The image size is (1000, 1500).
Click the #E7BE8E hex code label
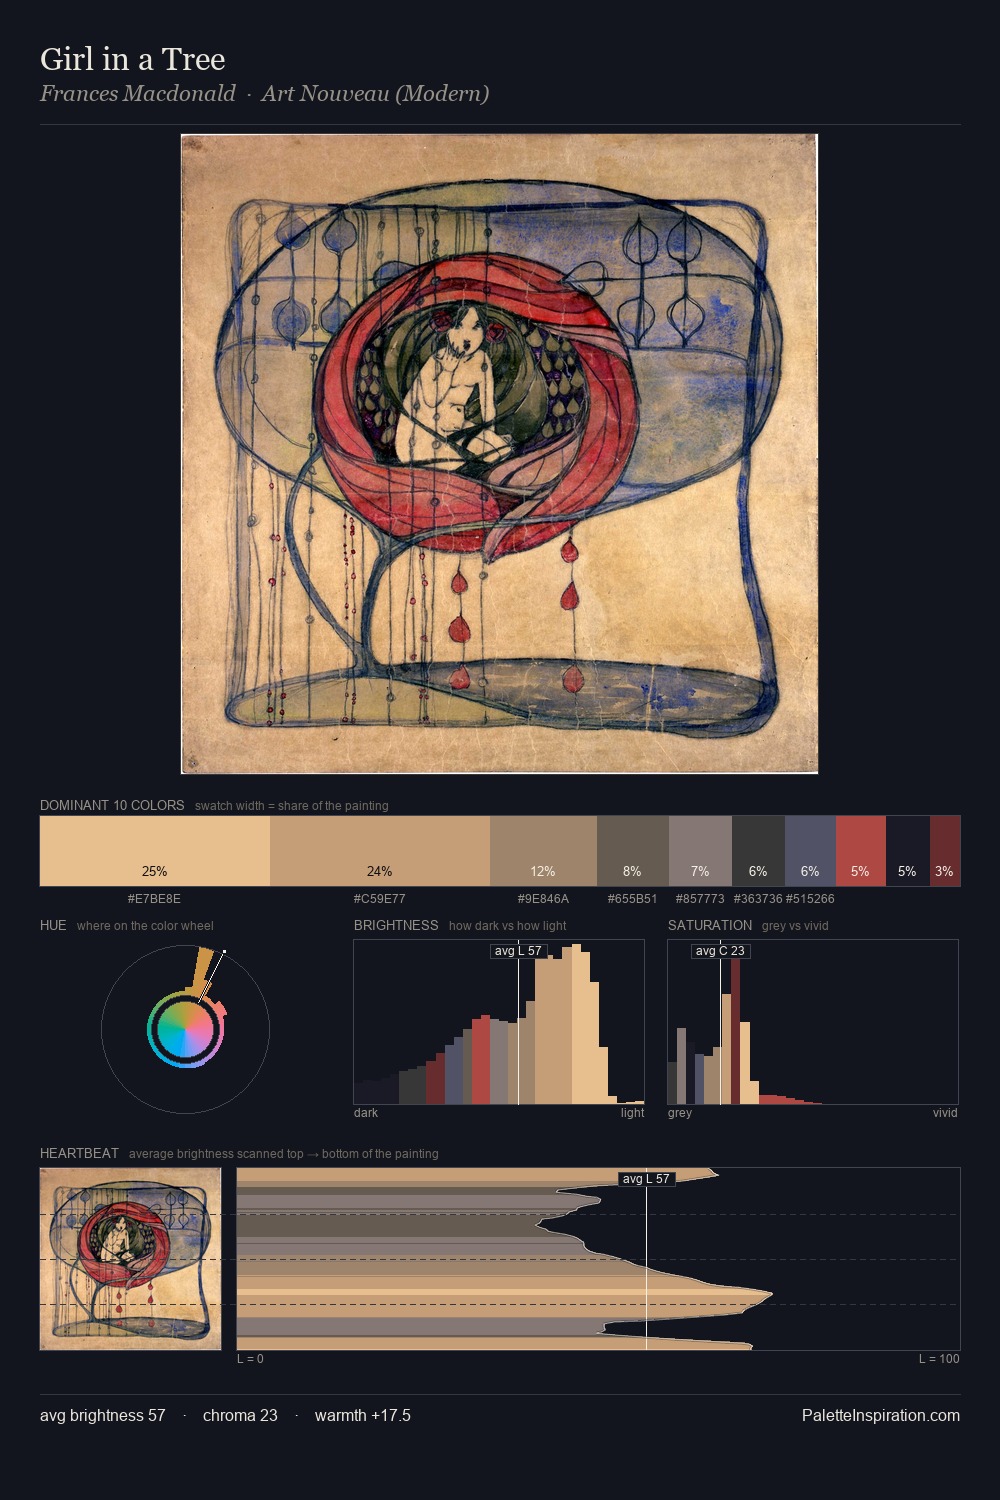(x=154, y=899)
